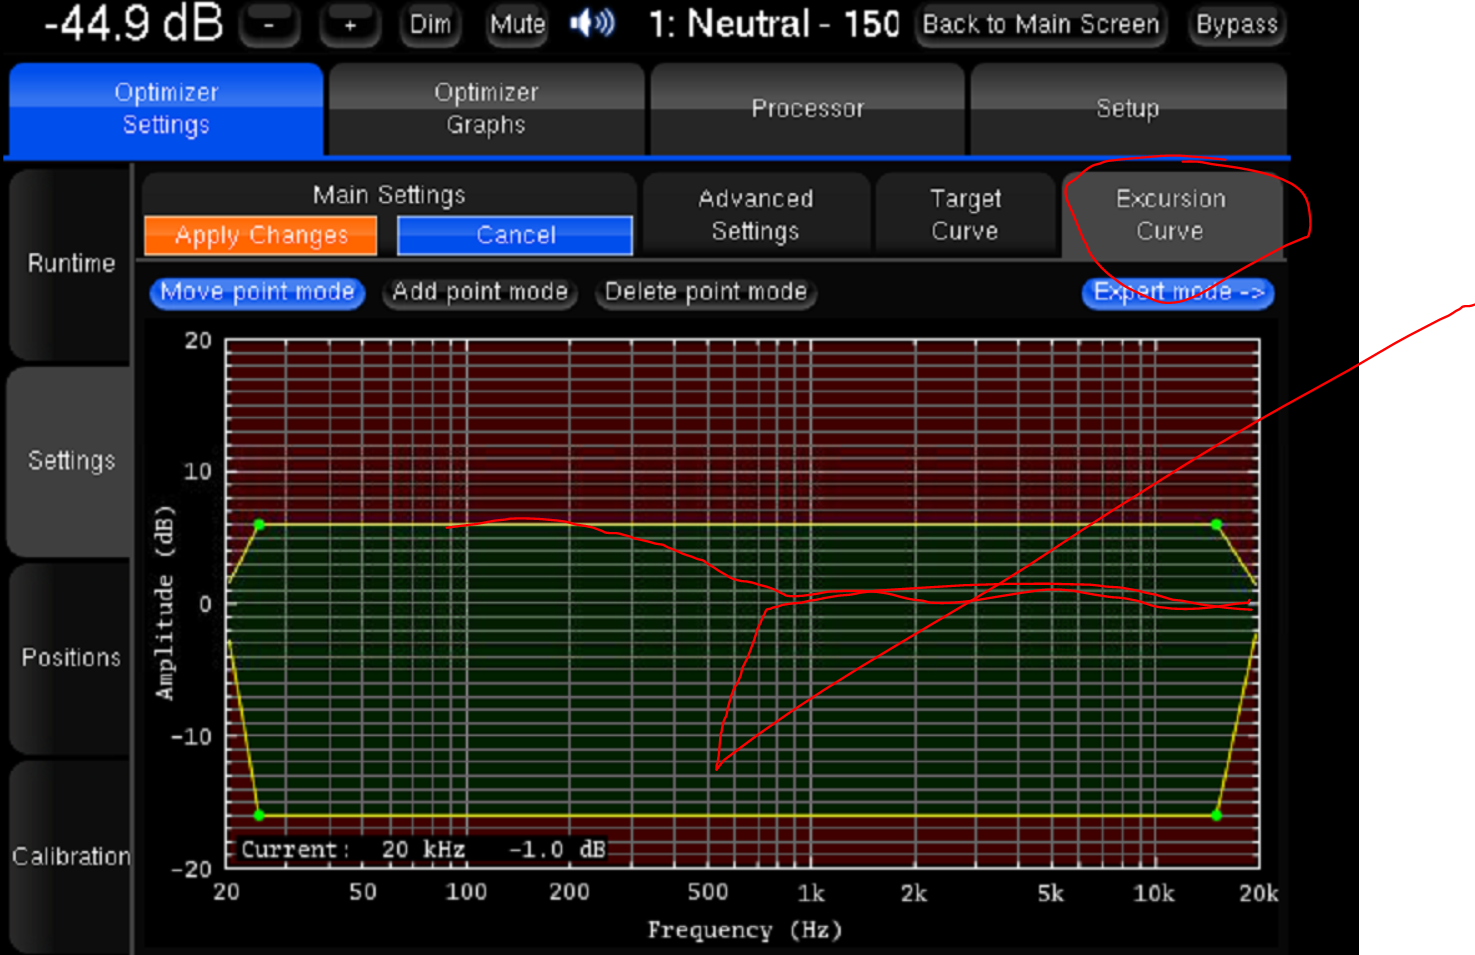Screen dimensions: 1475x955
Task: Open the Processor tab
Action: [x=808, y=109]
